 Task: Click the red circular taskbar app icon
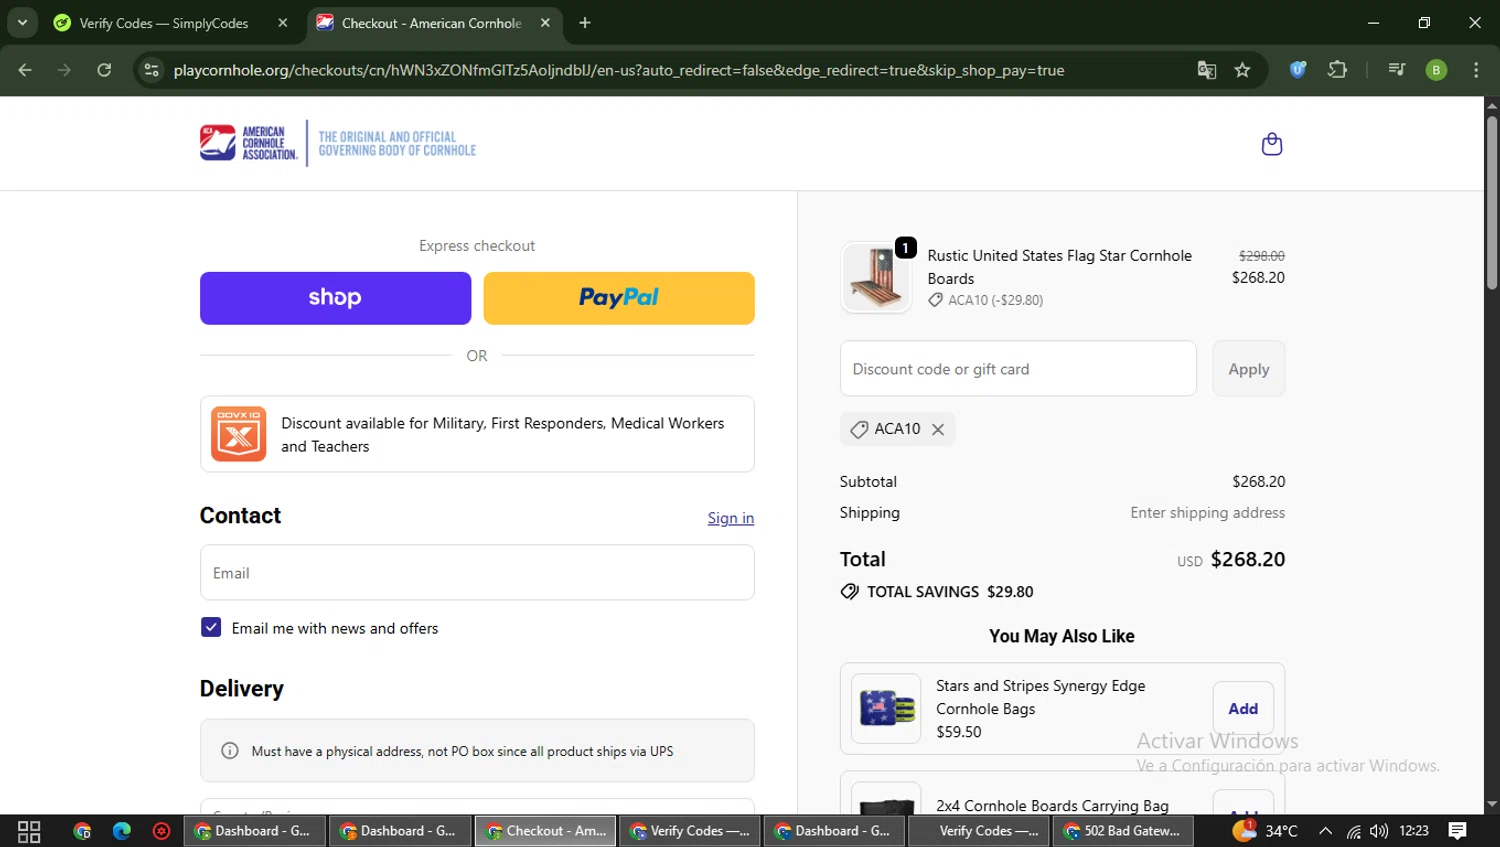click(x=161, y=831)
